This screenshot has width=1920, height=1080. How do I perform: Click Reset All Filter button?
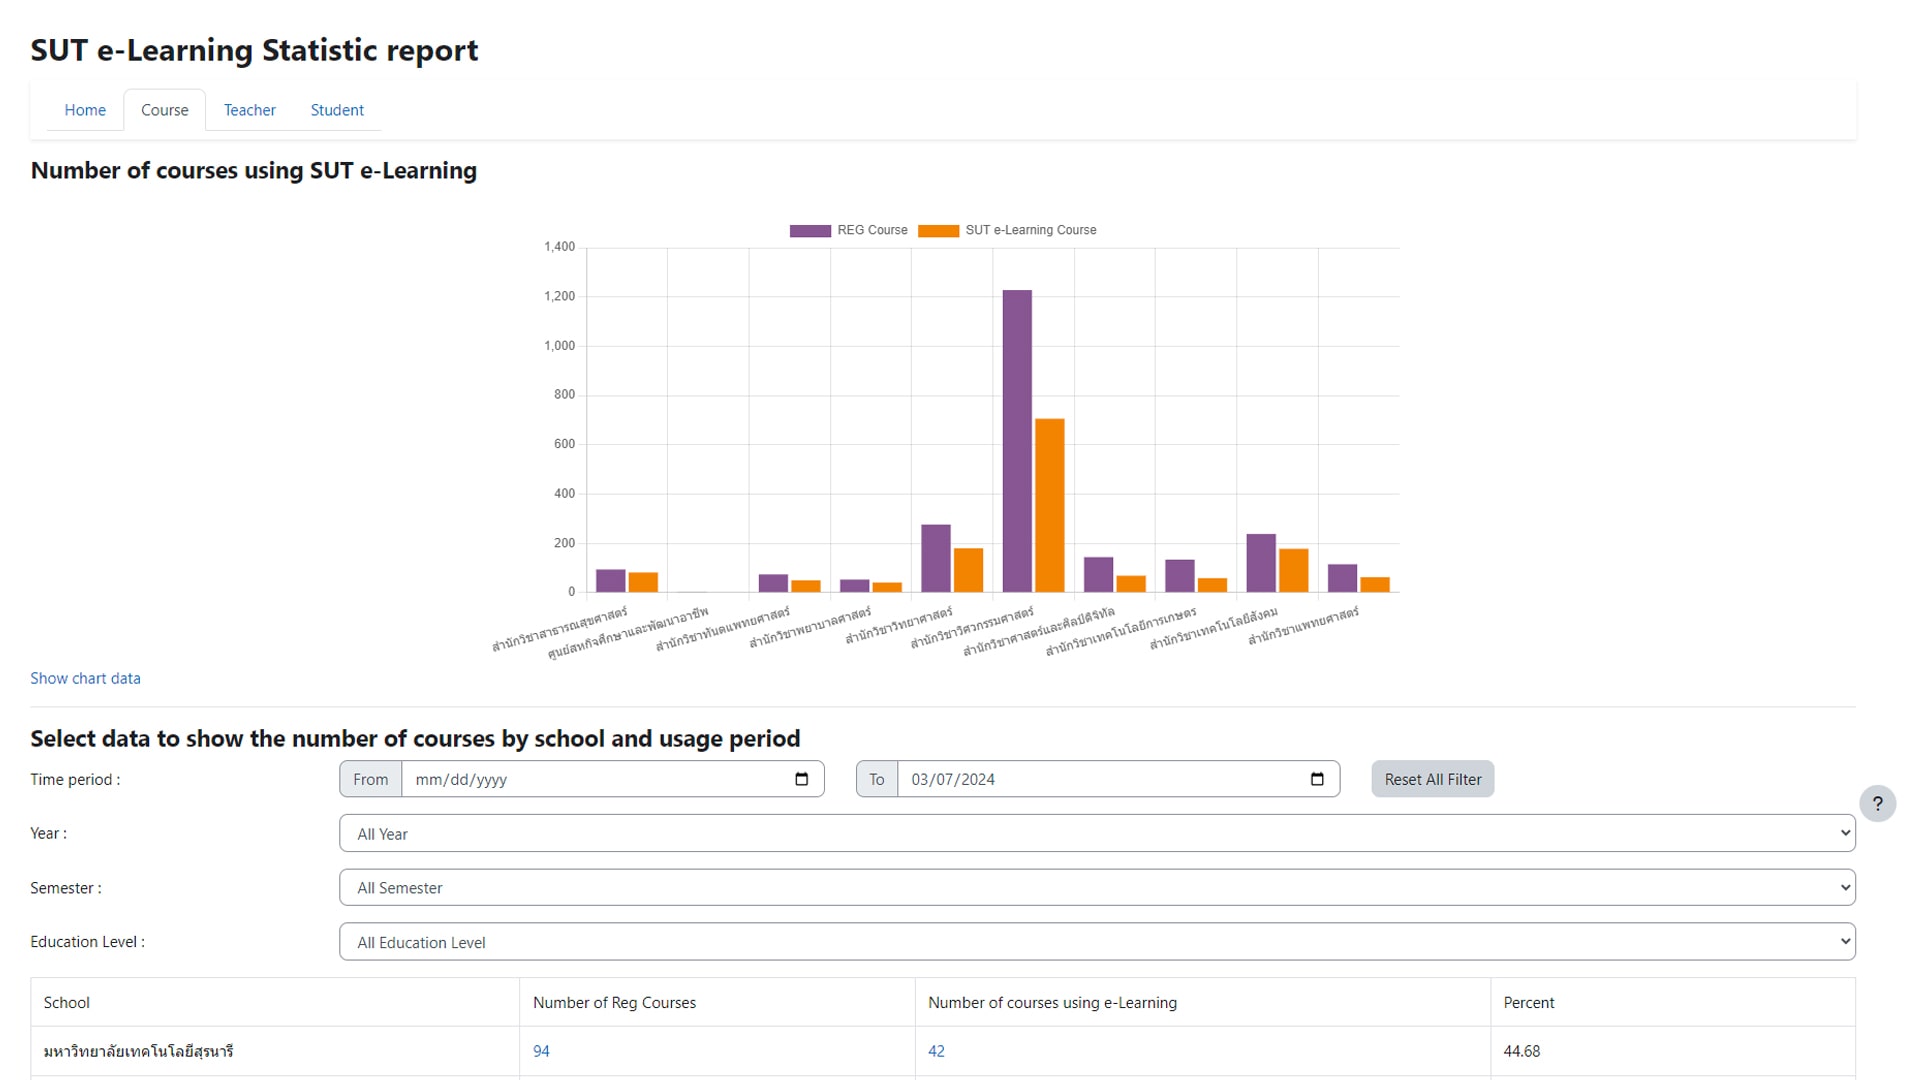coord(1432,779)
